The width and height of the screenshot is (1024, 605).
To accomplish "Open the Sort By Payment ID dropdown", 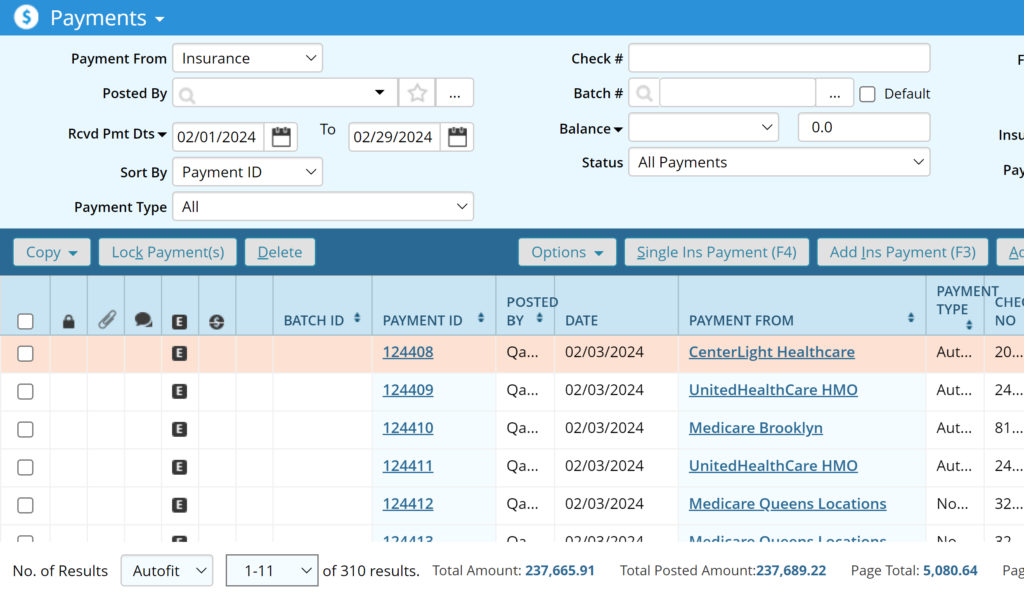I will (x=247, y=172).
